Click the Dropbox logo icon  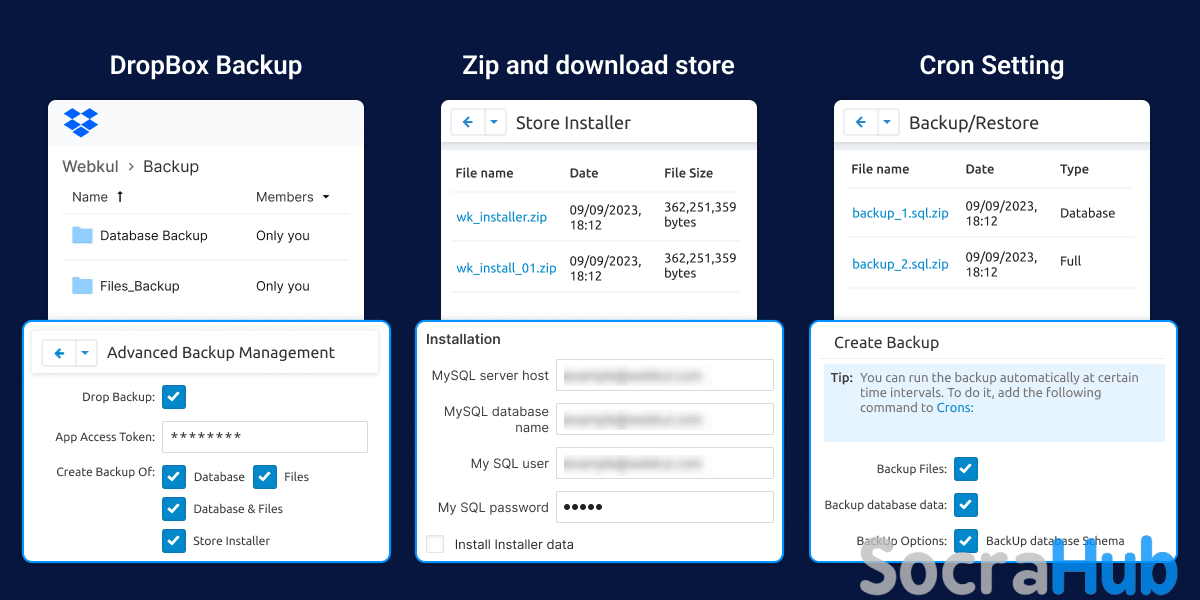click(x=81, y=122)
